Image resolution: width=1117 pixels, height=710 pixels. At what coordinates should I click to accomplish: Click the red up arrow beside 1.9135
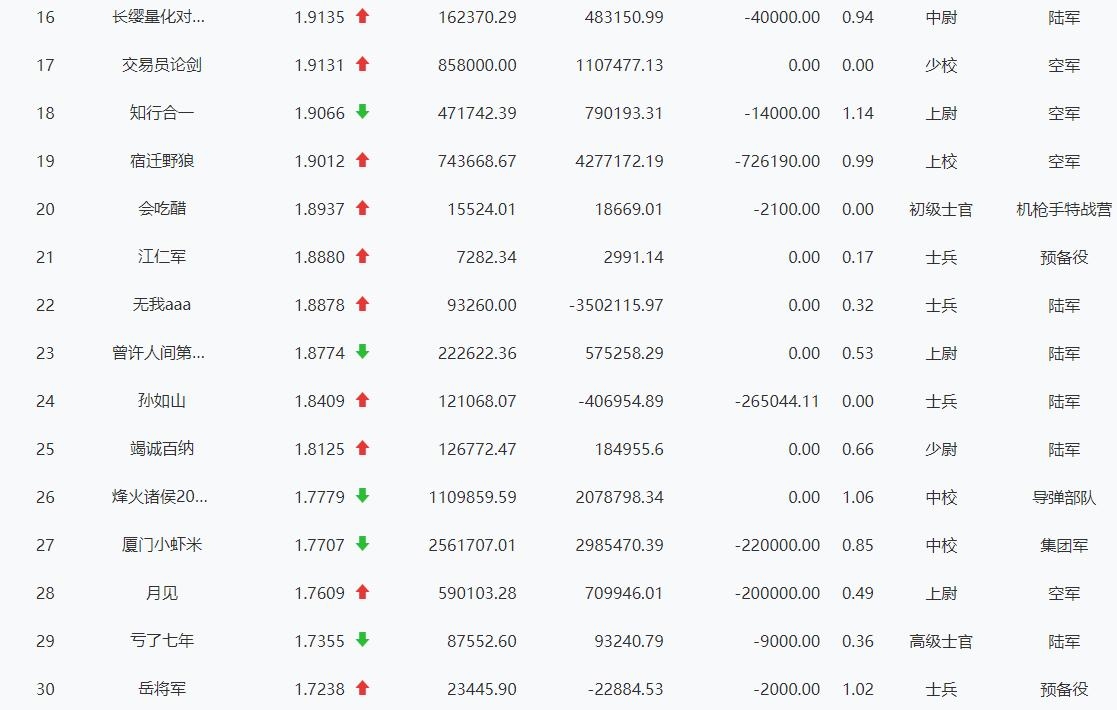(x=362, y=17)
